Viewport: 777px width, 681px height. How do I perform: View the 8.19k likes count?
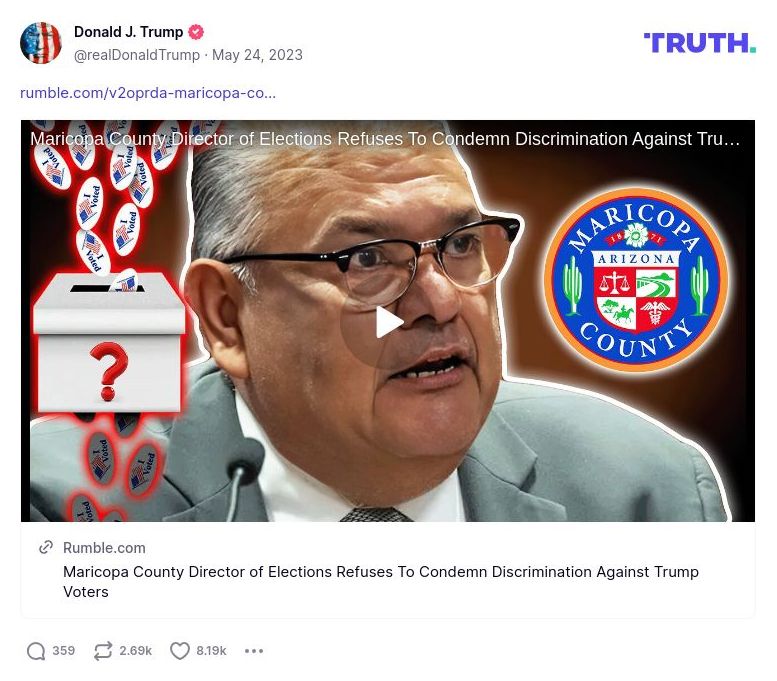tap(211, 651)
